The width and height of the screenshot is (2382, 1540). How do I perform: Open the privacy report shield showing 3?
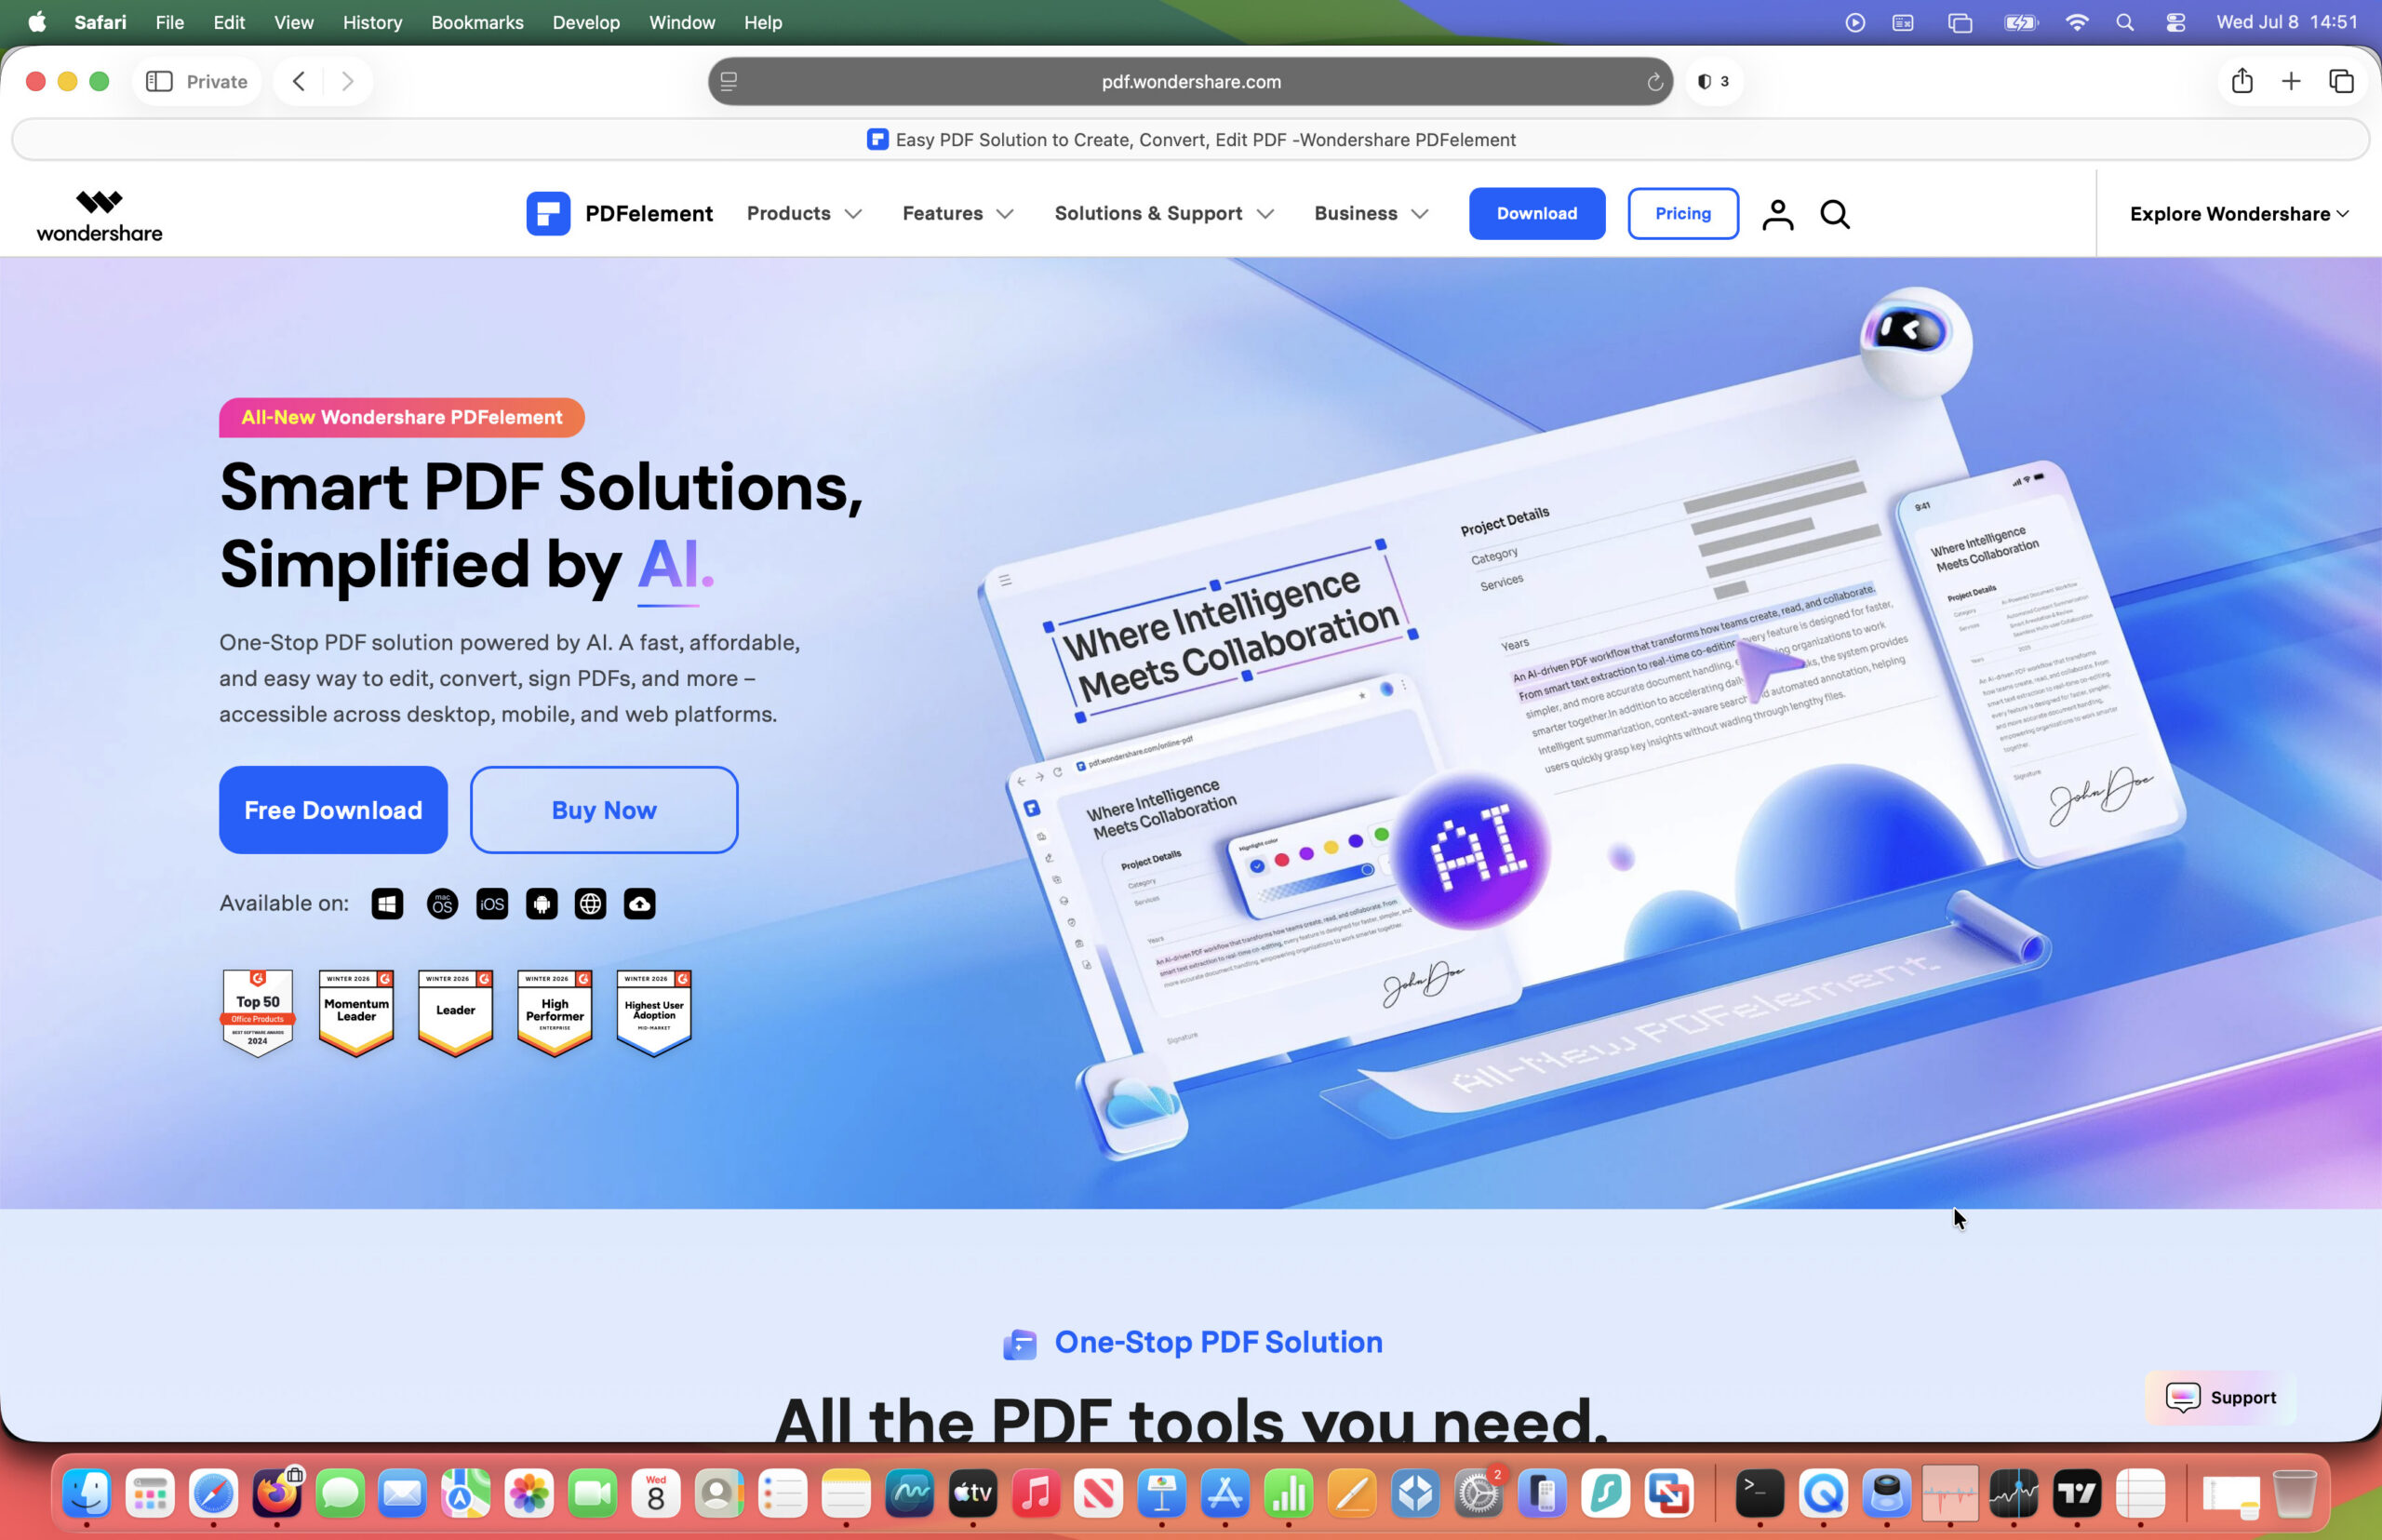pos(1713,81)
